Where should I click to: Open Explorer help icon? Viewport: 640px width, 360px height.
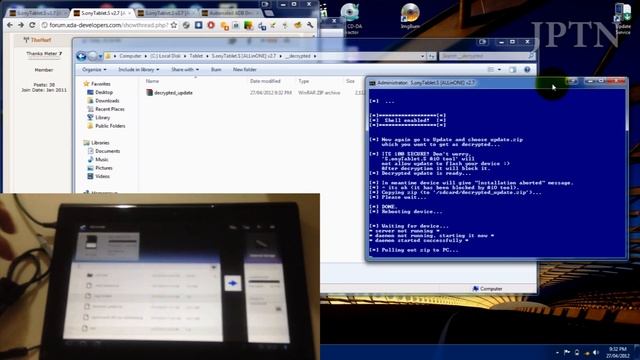pos(527,70)
